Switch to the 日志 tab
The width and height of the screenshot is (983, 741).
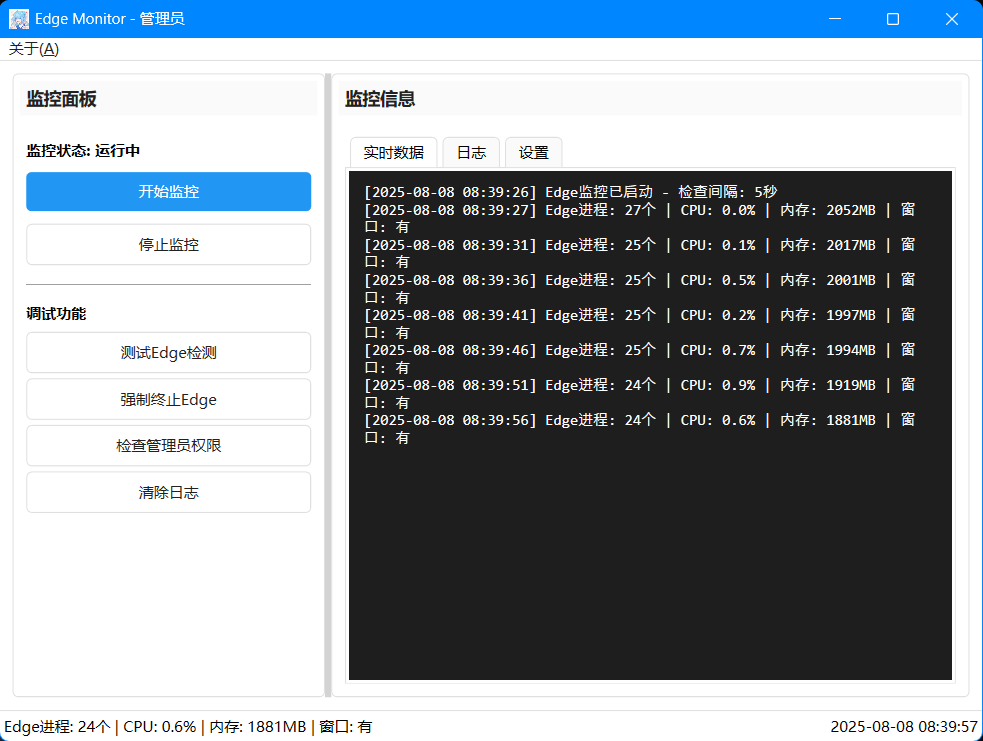470,152
